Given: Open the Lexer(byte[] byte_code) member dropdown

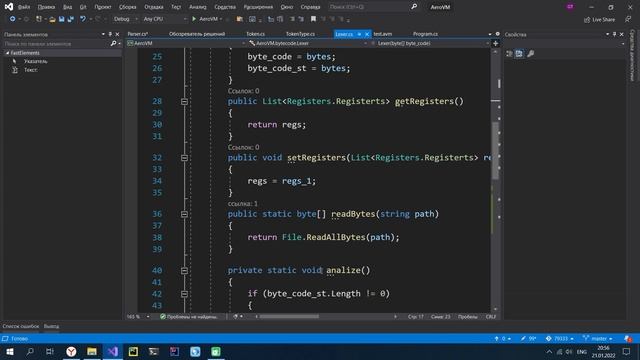Looking at the screenshot, I should [x=431, y=43].
